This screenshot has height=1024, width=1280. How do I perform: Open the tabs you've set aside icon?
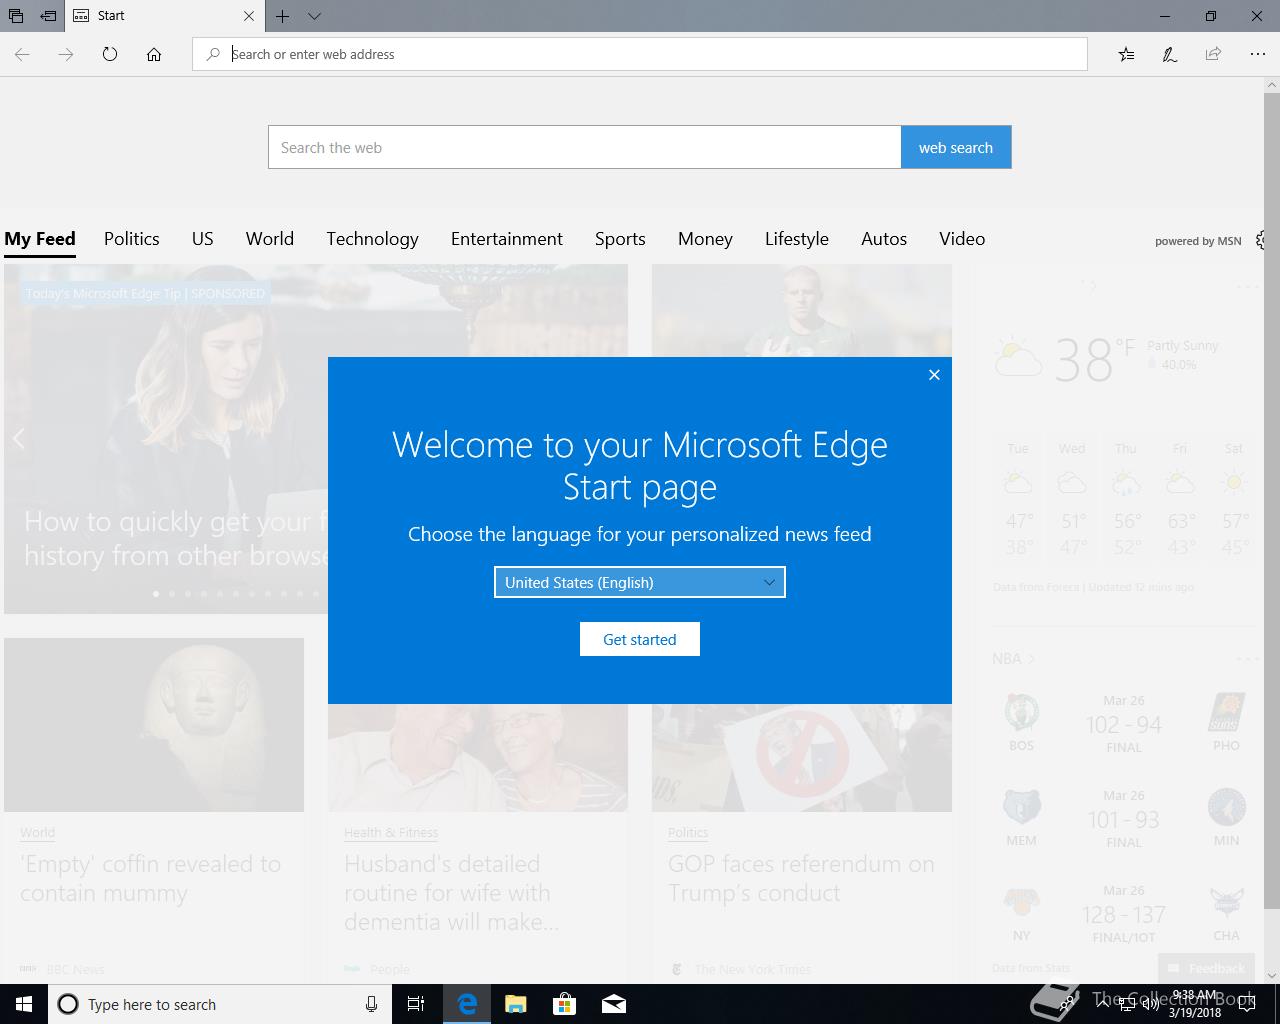click(16, 16)
